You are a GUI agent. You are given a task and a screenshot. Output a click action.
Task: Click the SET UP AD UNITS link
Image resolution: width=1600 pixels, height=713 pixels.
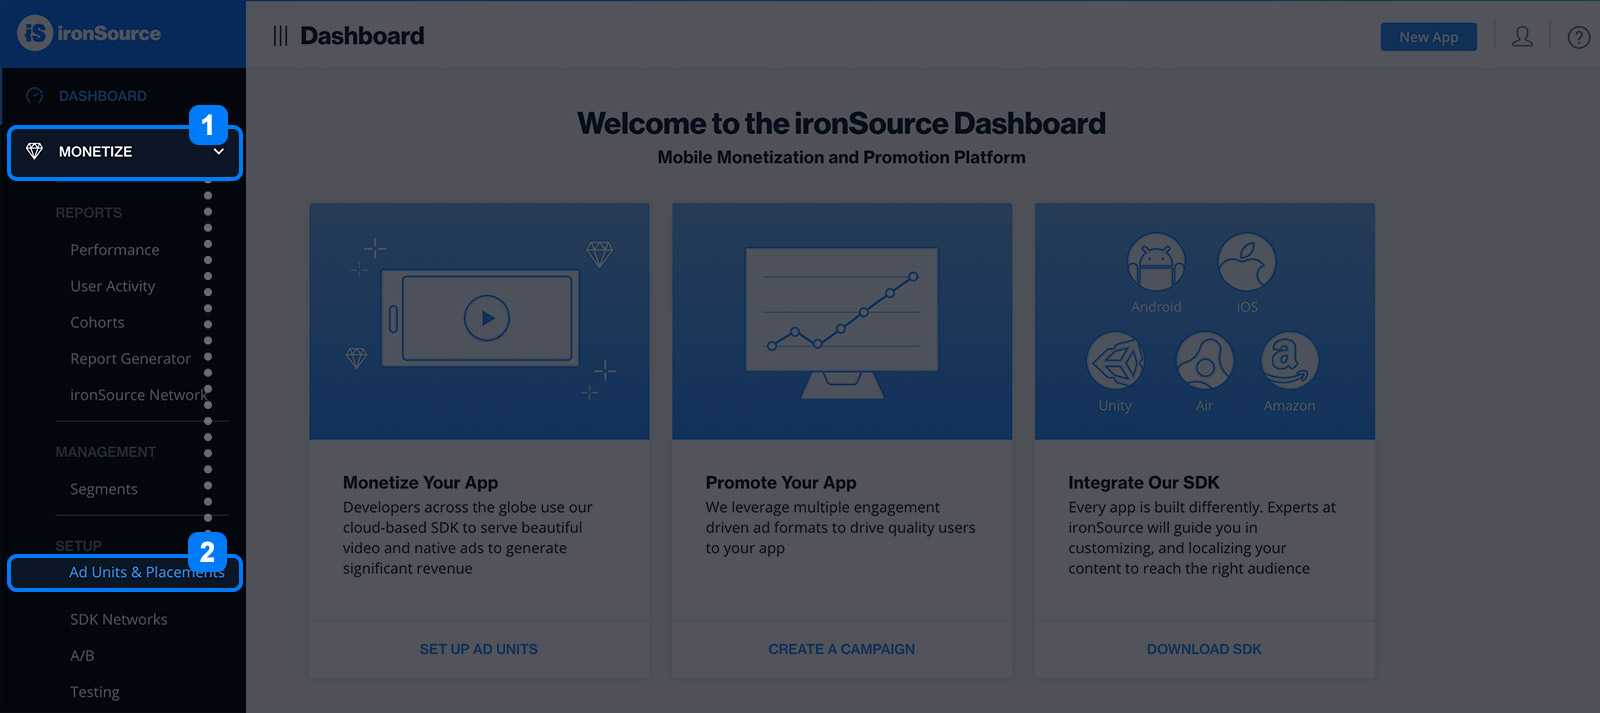tap(479, 649)
